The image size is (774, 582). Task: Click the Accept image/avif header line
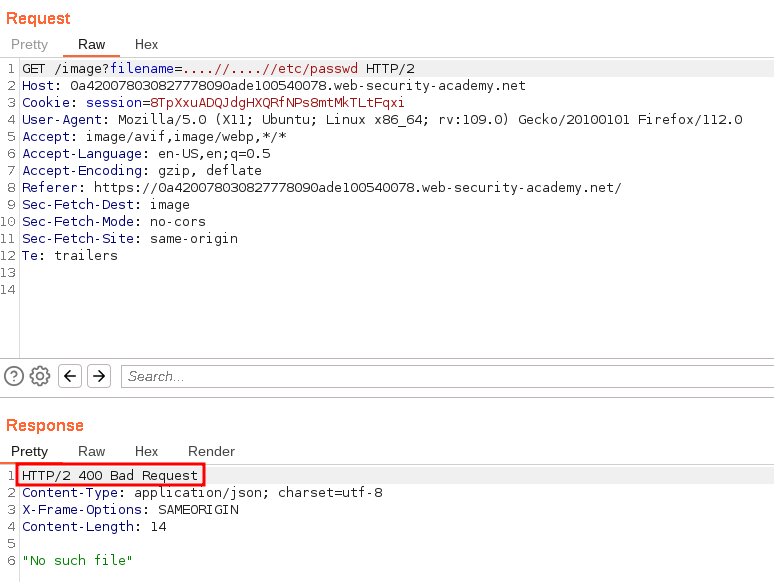(154, 137)
